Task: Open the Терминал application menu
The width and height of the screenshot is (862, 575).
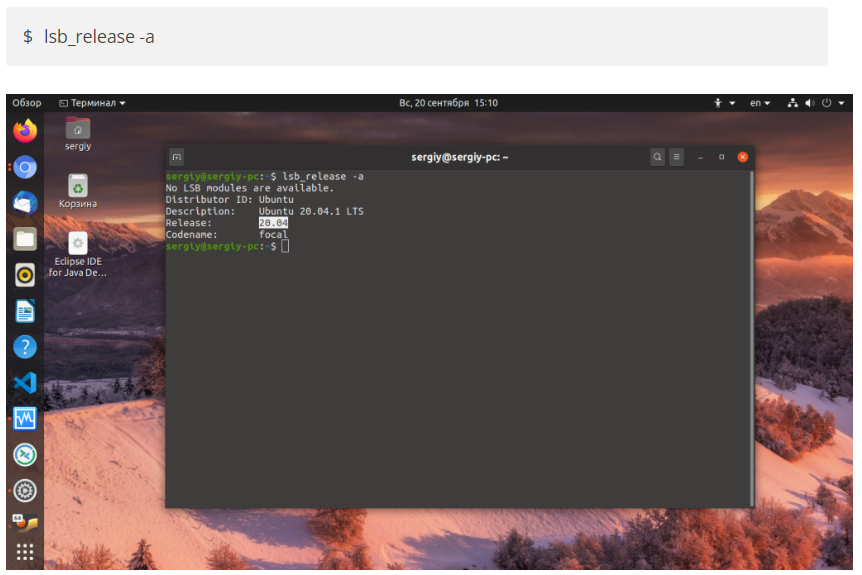Action: (x=92, y=103)
